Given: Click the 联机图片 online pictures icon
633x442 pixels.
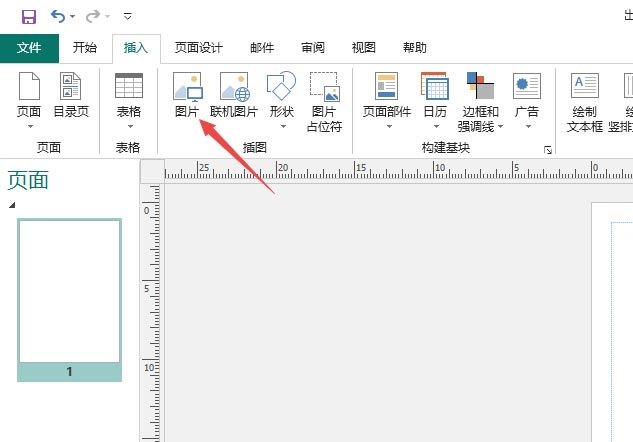Looking at the screenshot, I should (x=234, y=86).
